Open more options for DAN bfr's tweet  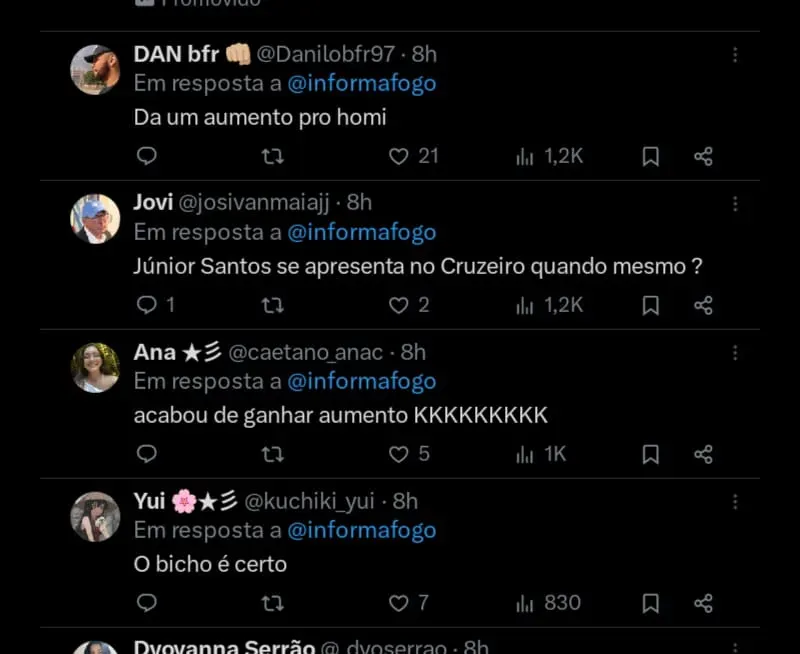coord(735,55)
